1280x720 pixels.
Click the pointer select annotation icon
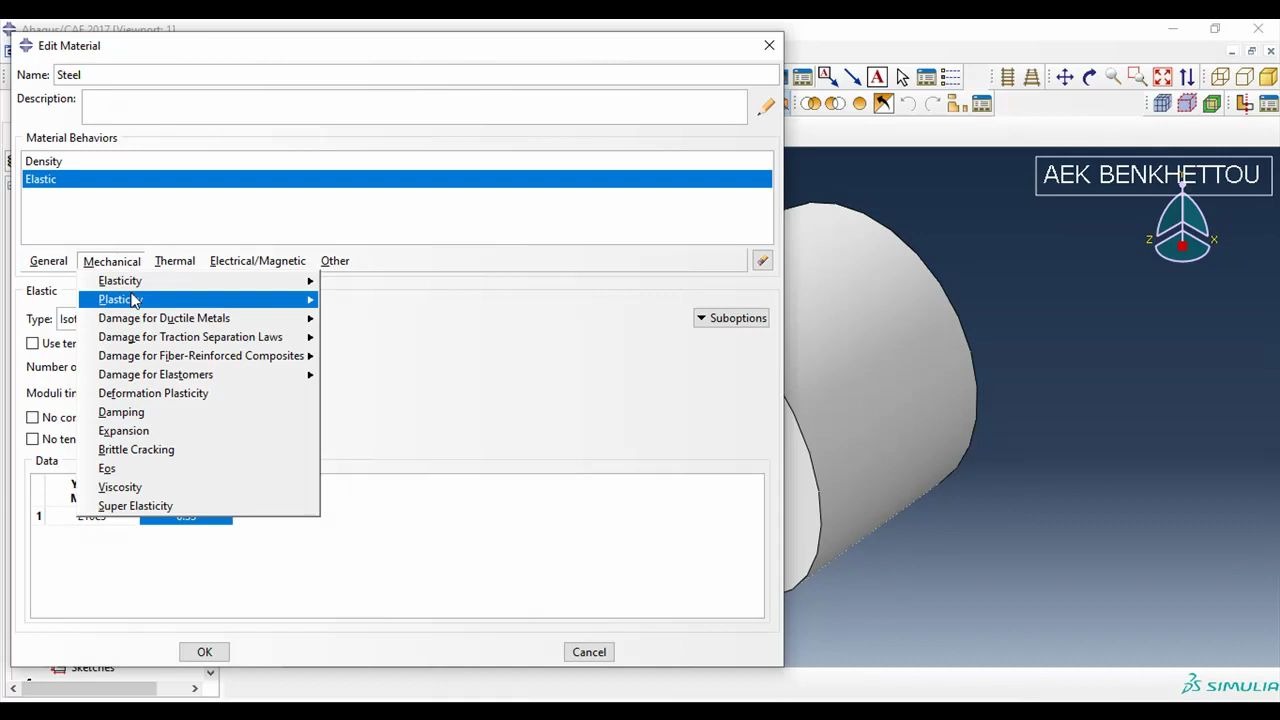pos(902,77)
